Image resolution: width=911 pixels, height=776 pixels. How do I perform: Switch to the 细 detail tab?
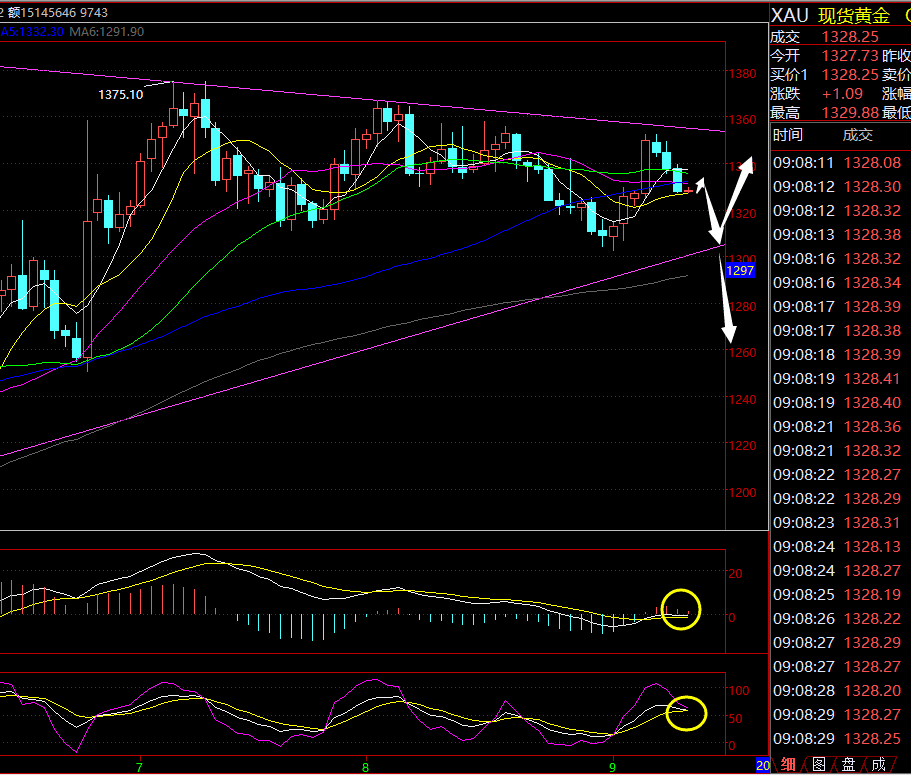tap(788, 765)
